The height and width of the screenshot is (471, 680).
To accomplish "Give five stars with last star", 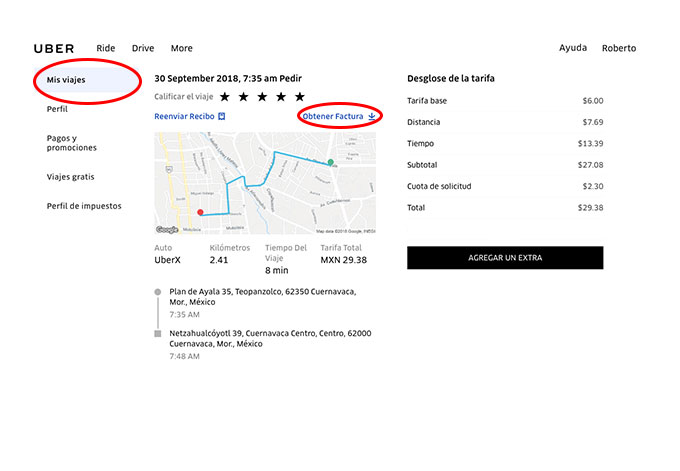I will coord(300,96).
